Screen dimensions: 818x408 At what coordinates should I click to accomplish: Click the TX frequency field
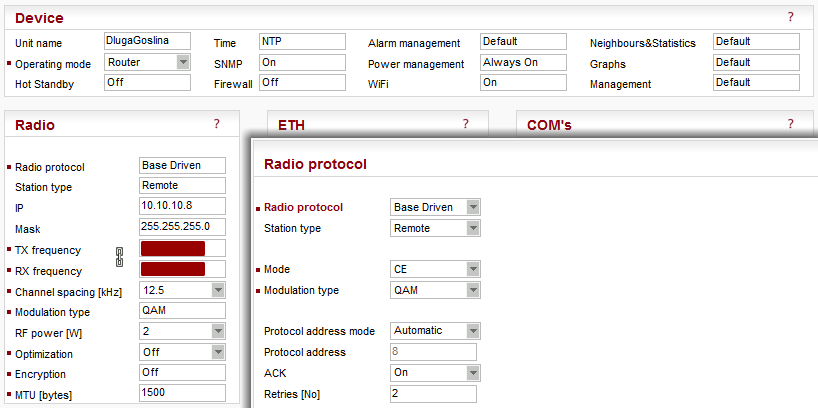pos(183,248)
